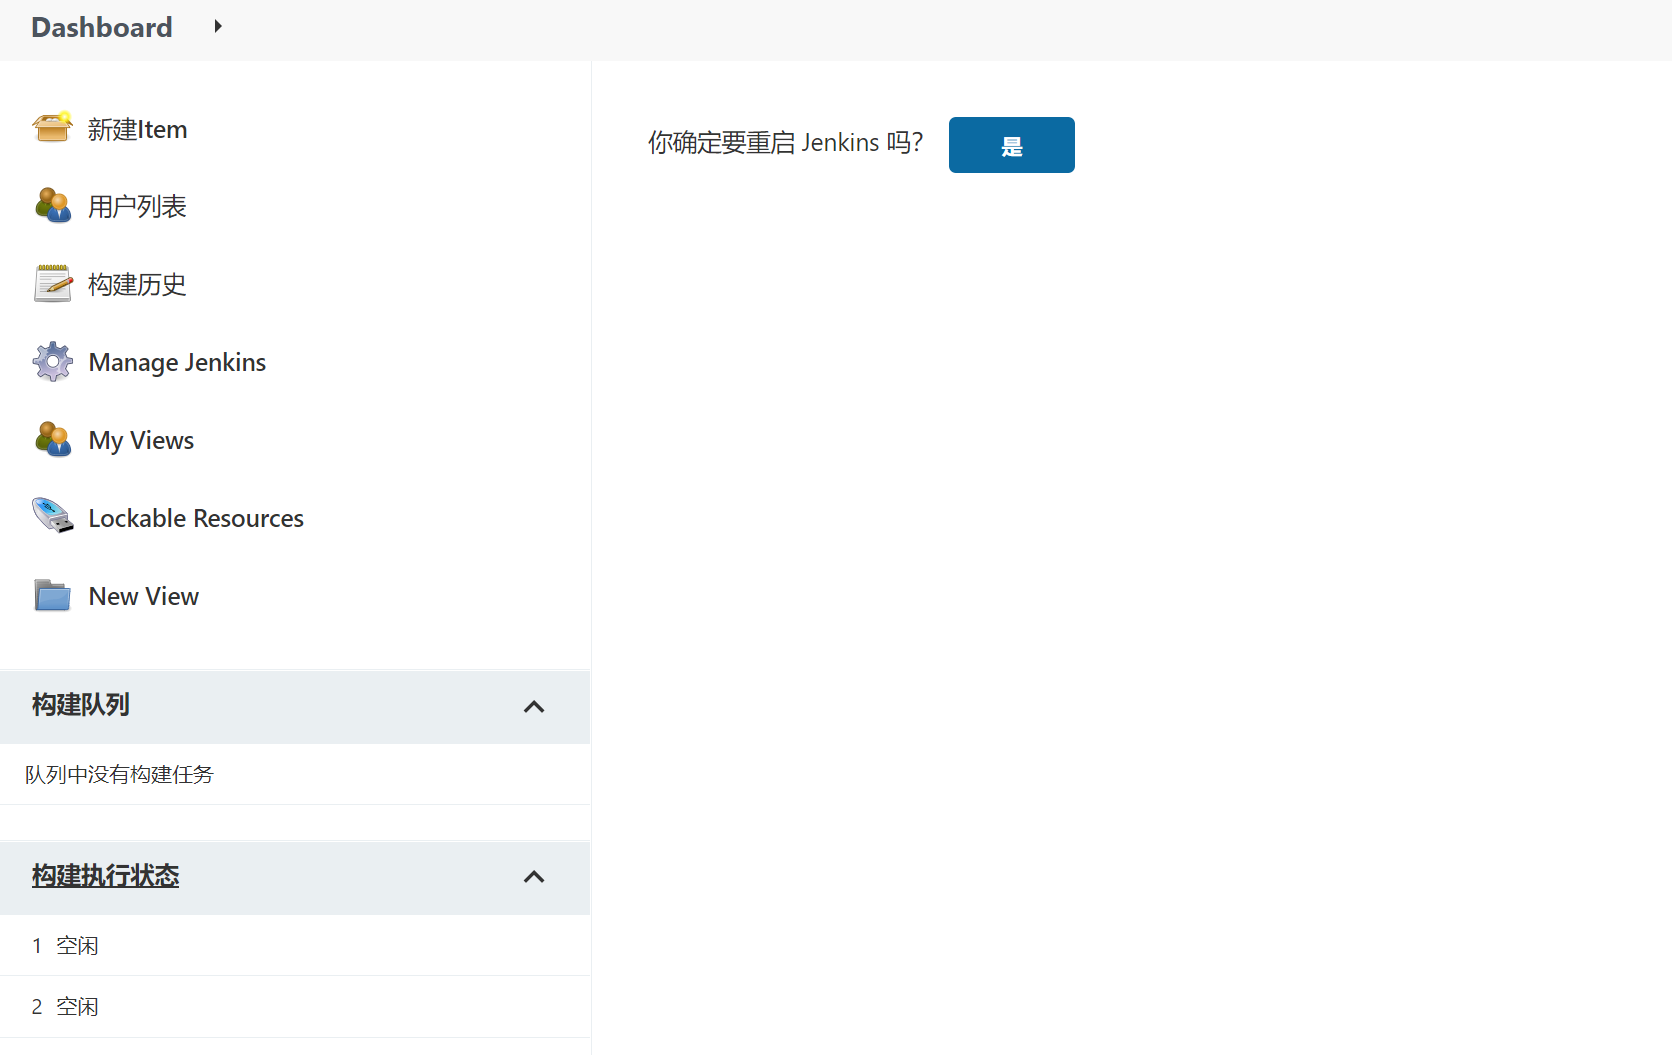Click the Lockable Resources USB key icon
This screenshot has height=1055, width=1672.
pyautogui.click(x=52, y=517)
